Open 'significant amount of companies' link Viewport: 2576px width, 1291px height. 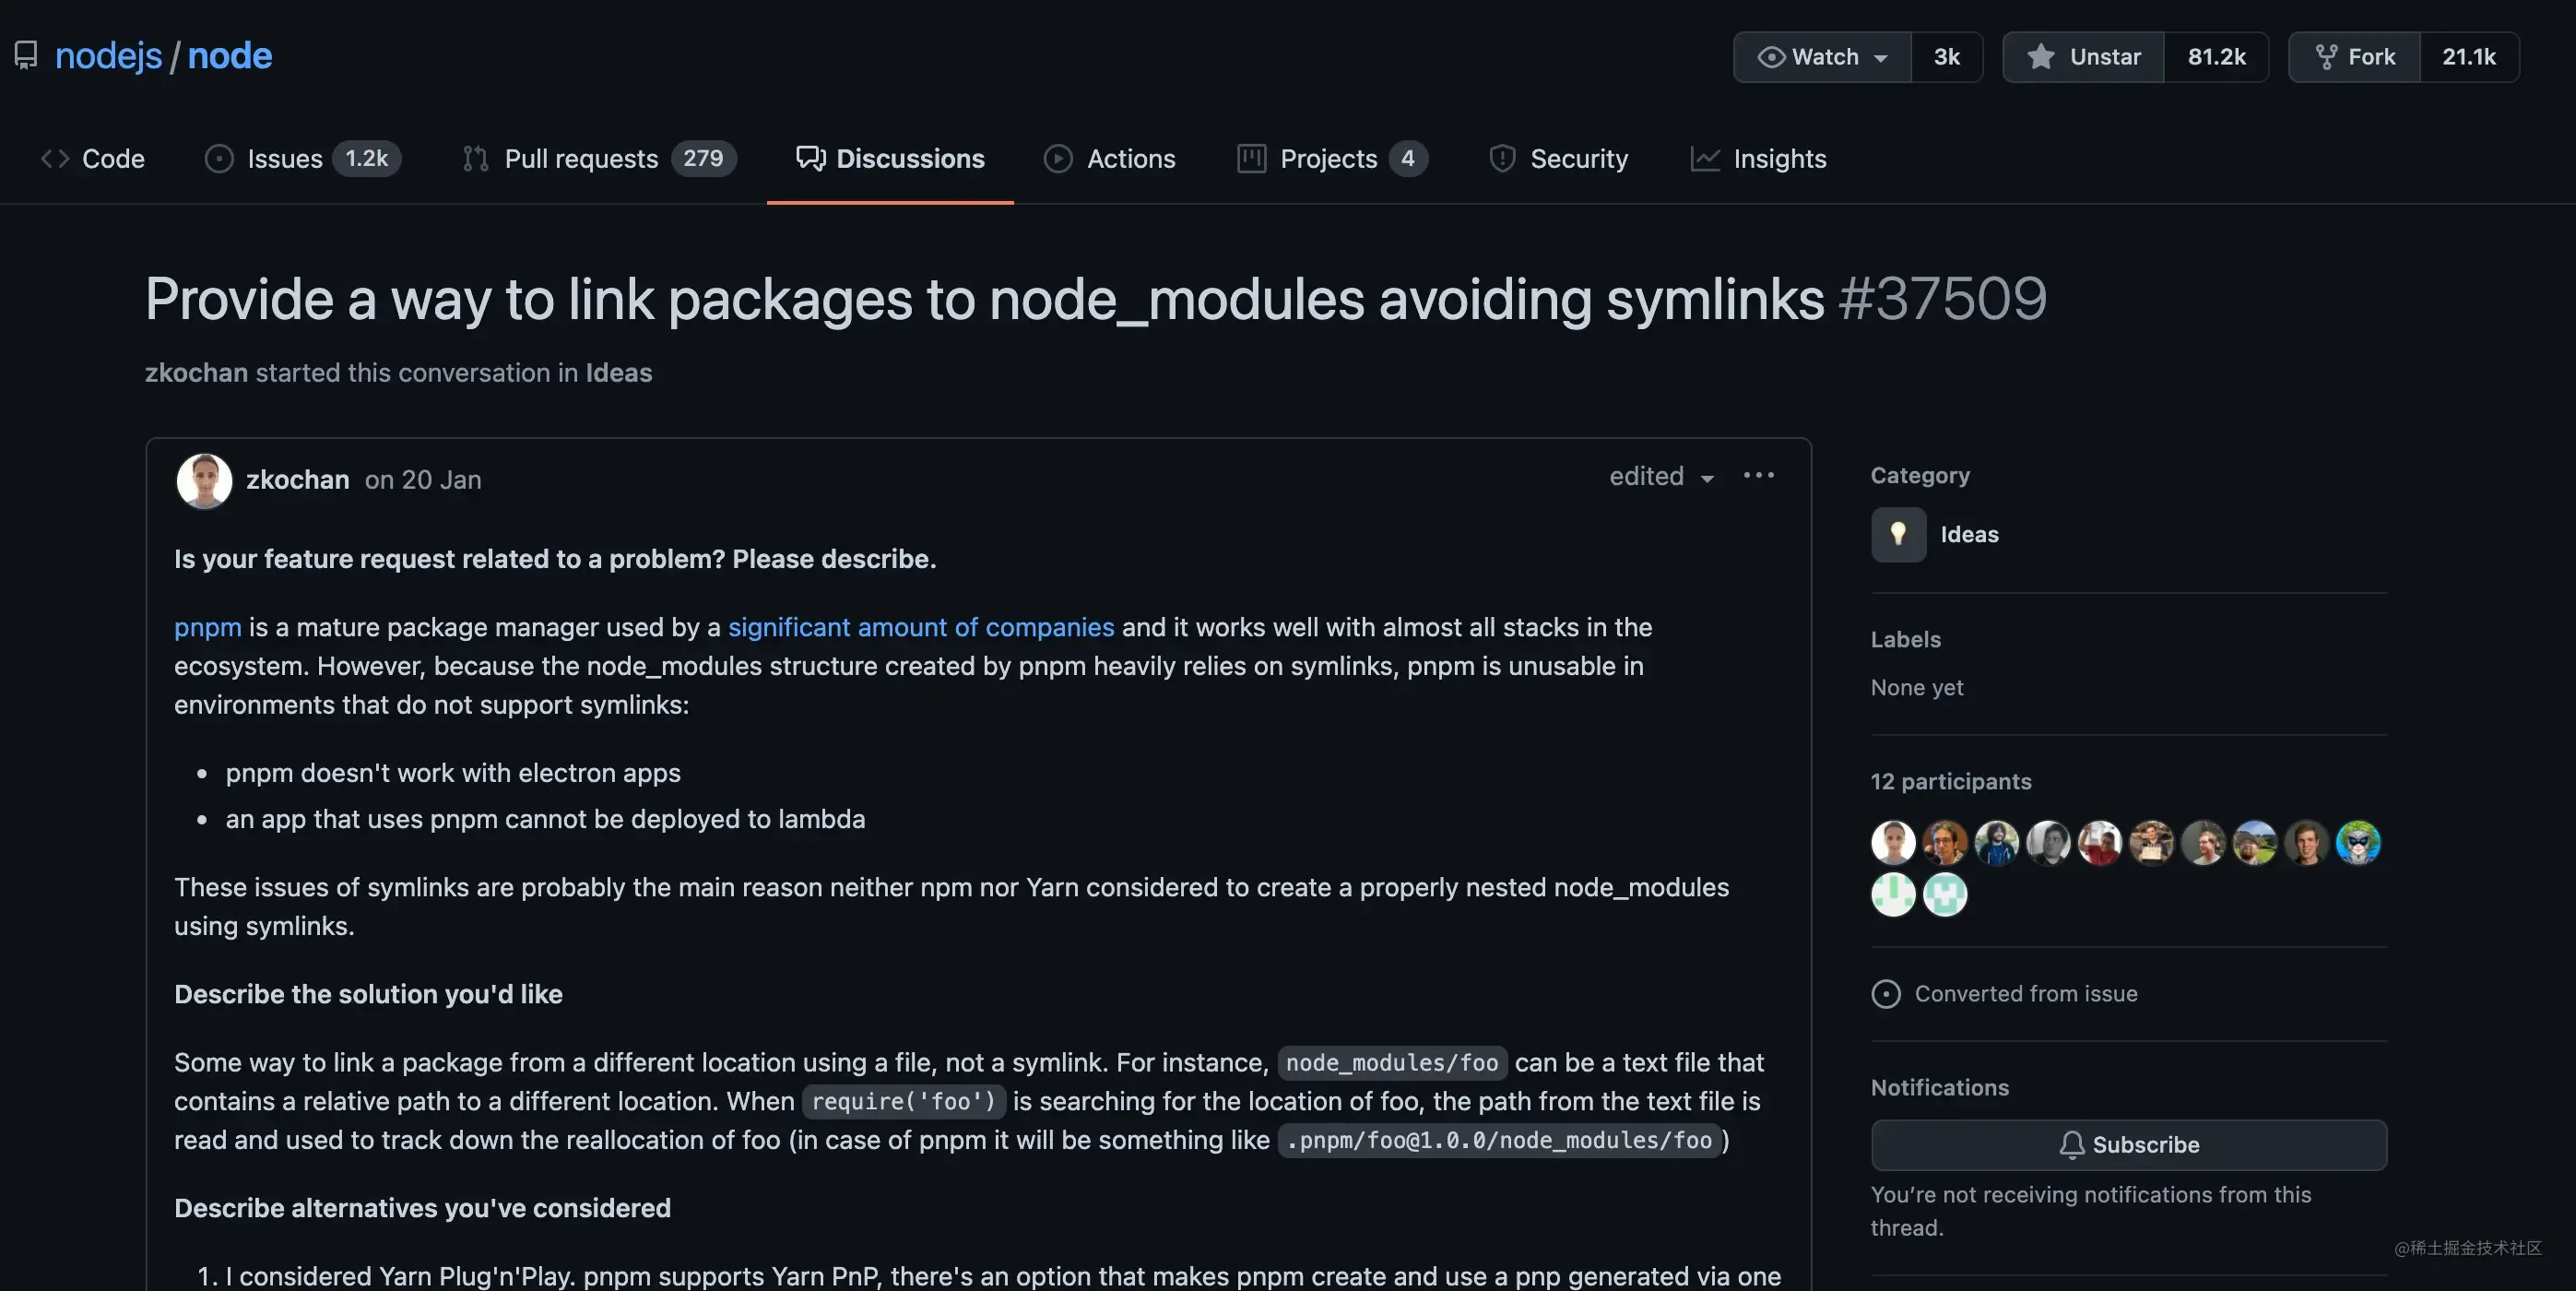(920, 627)
